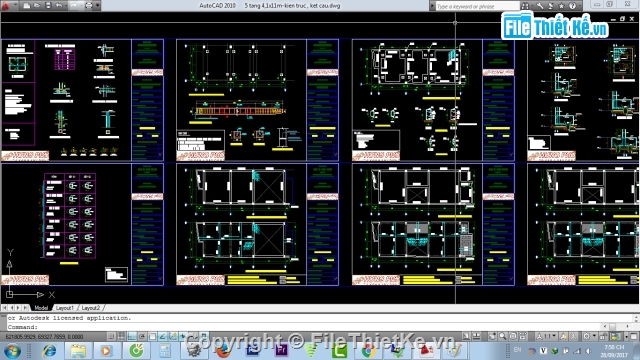Screen dimensions: 640x360
Task: Open Chrome from the Windows taskbar
Action: point(368,351)
